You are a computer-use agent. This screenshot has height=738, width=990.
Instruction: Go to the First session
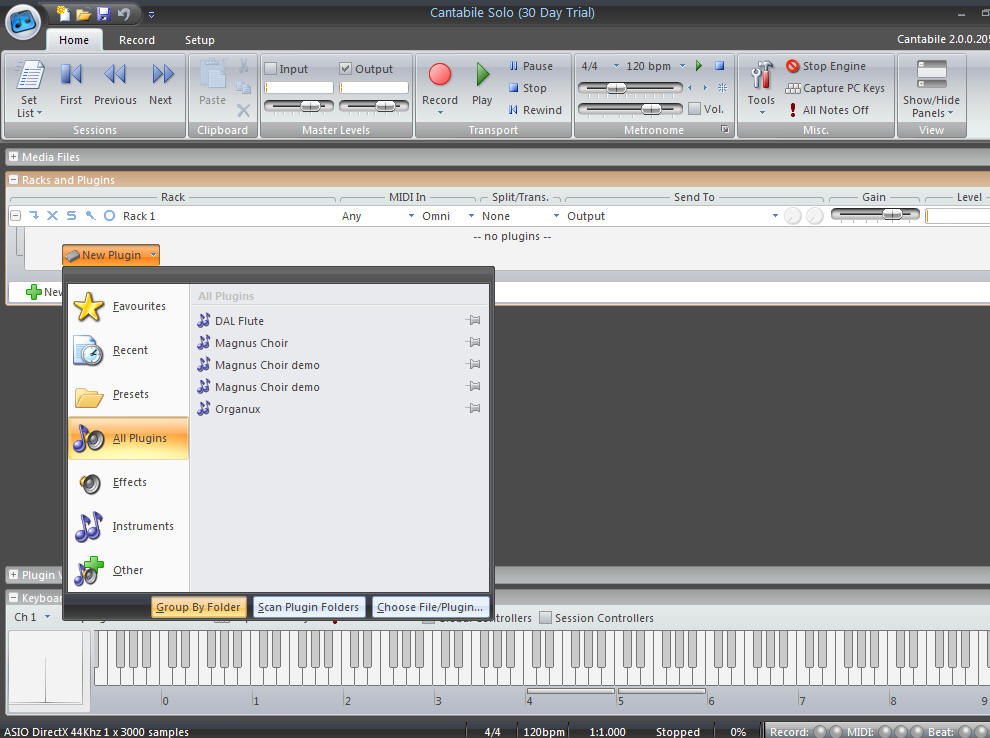tap(71, 84)
